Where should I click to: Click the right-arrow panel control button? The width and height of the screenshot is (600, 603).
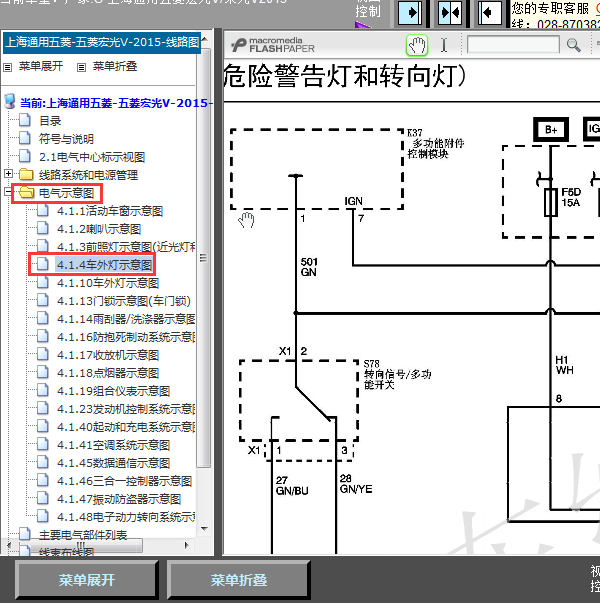(x=410, y=13)
